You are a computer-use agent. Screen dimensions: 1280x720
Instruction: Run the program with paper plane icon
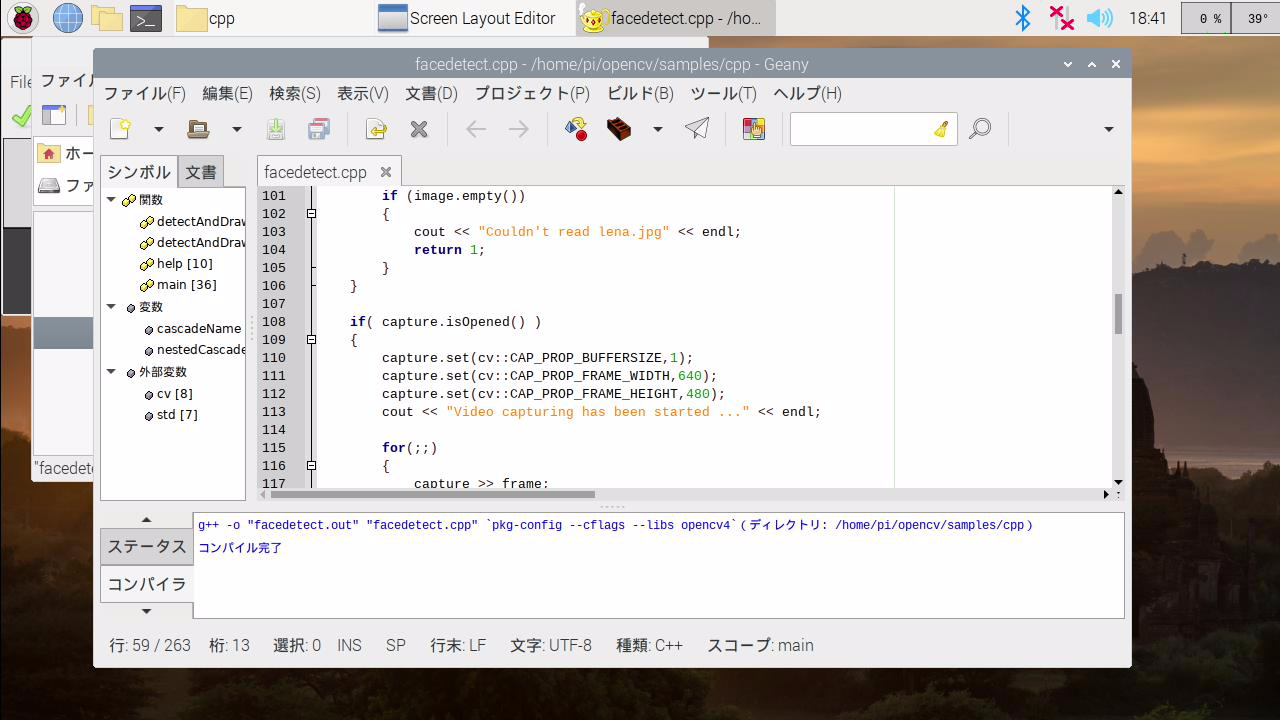coord(697,129)
